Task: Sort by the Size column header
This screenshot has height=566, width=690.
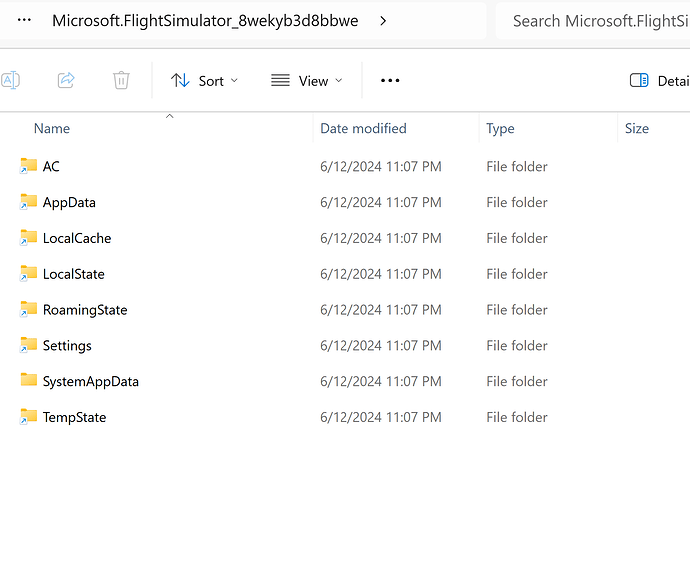Action: pyautogui.click(x=637, y=129)
